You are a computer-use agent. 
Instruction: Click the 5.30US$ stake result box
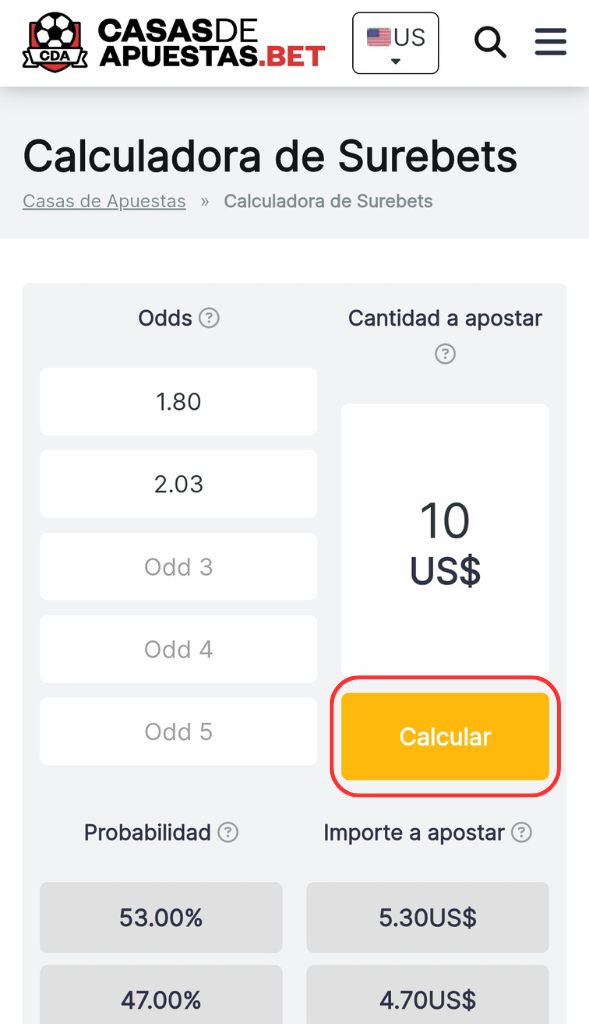click(428, 918)
